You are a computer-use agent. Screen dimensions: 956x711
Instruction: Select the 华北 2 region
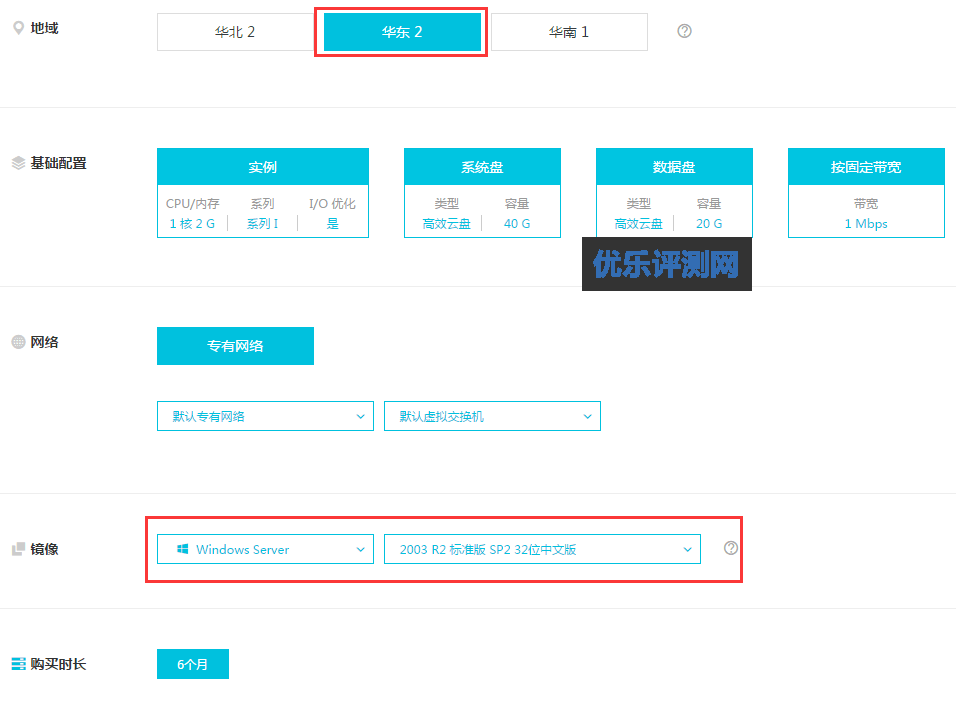[x=235, y=32]
